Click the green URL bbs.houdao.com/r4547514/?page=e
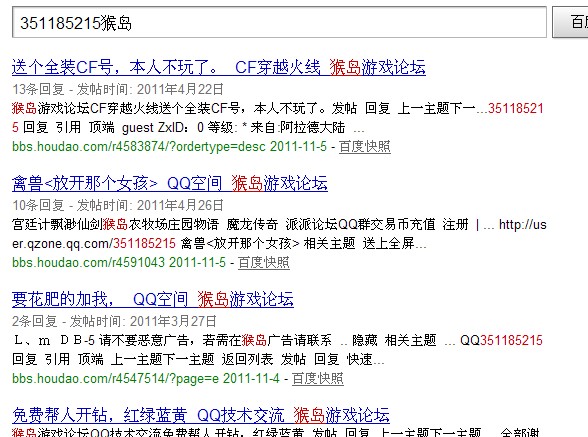The width and height of the screenshot is (588, 437). pyautogui.click(x=115, y=378)
